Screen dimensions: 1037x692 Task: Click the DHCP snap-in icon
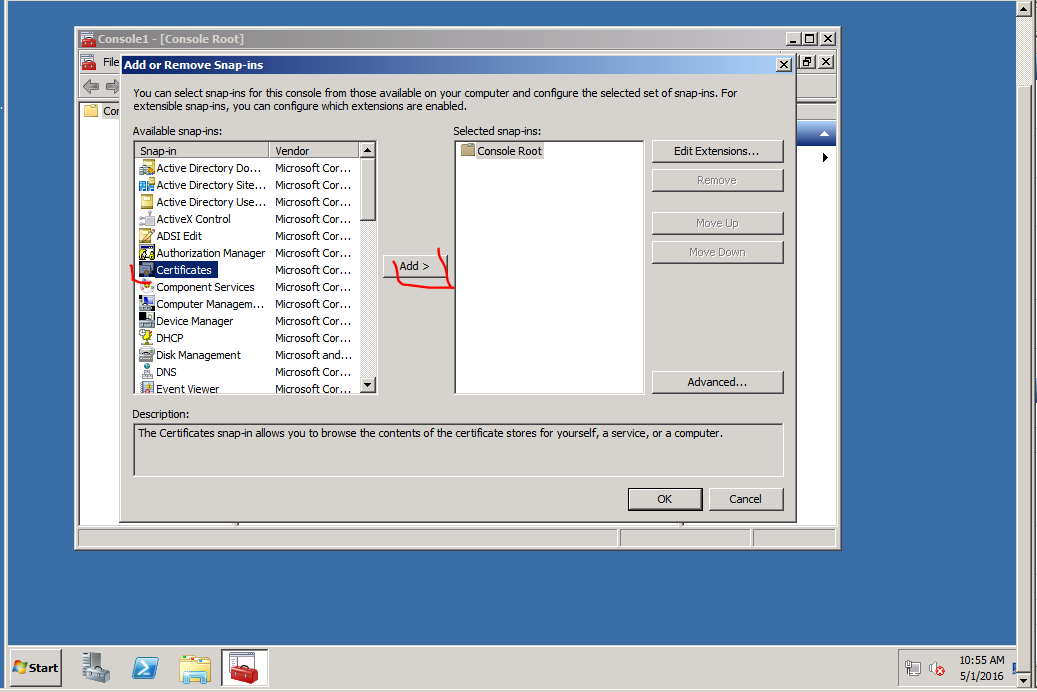(147, 338)
